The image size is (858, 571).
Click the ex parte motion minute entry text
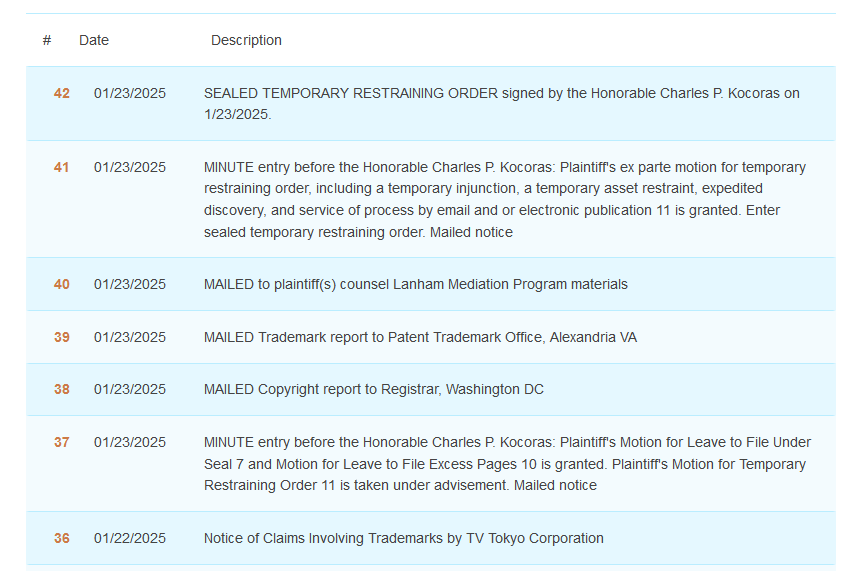click(x=504, y=199)
